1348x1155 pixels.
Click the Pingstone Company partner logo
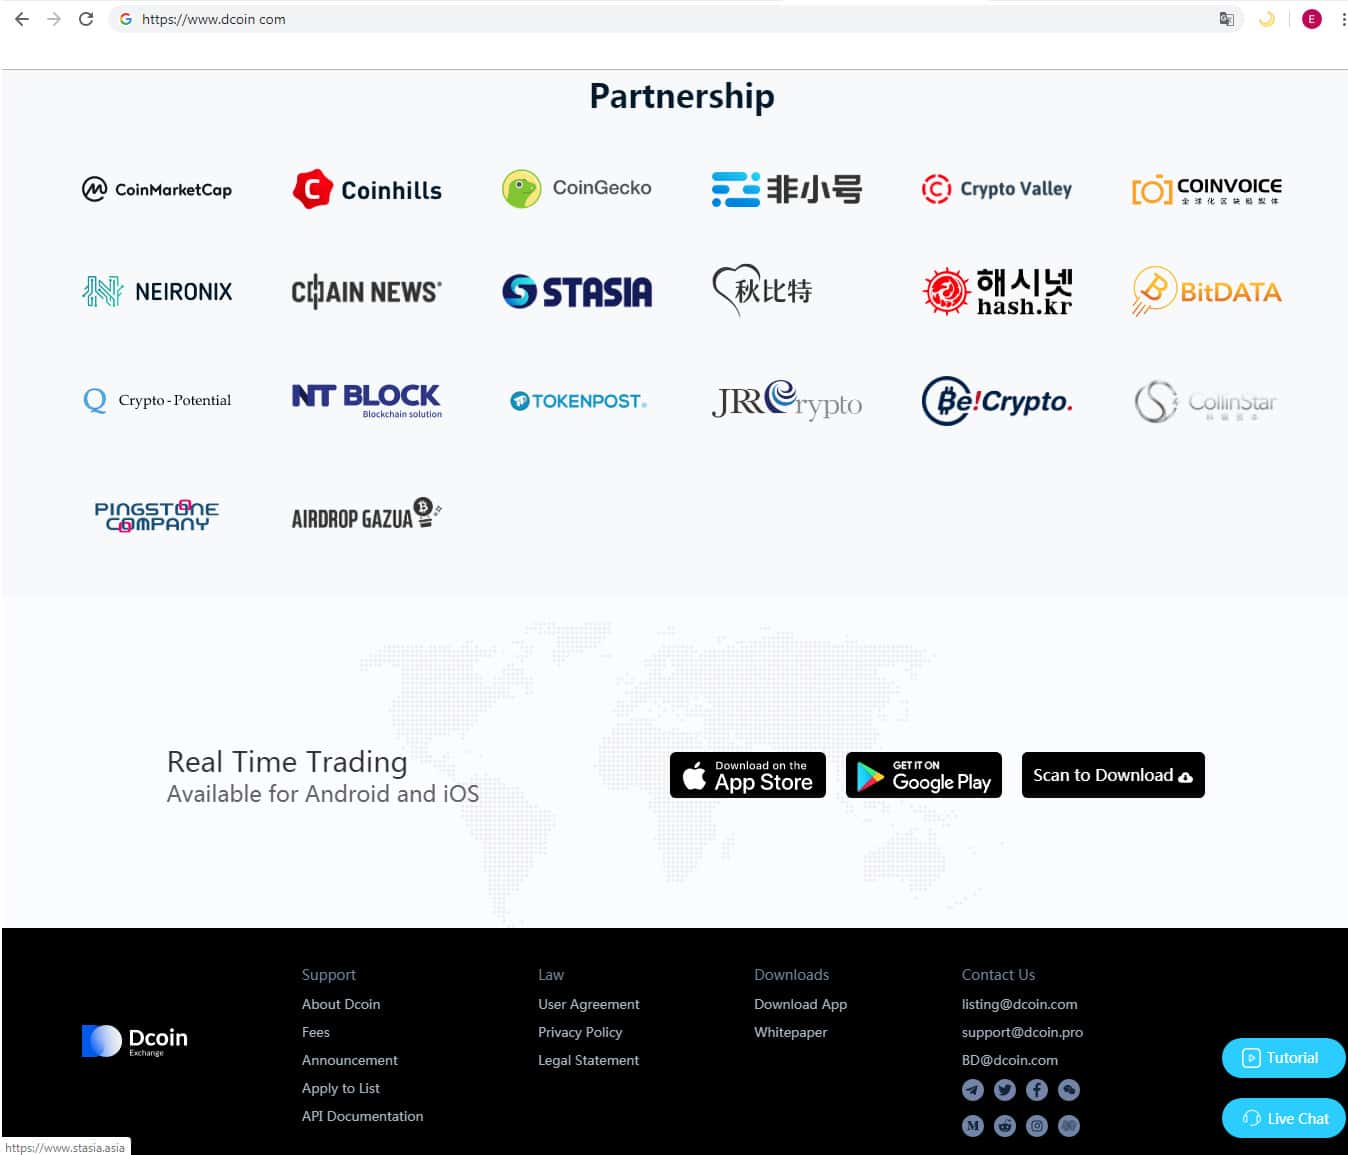tap(157, 516)
